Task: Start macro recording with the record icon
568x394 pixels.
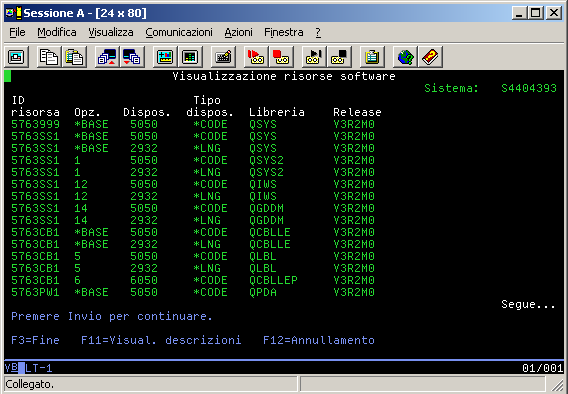Action: [x=256, y=57]
